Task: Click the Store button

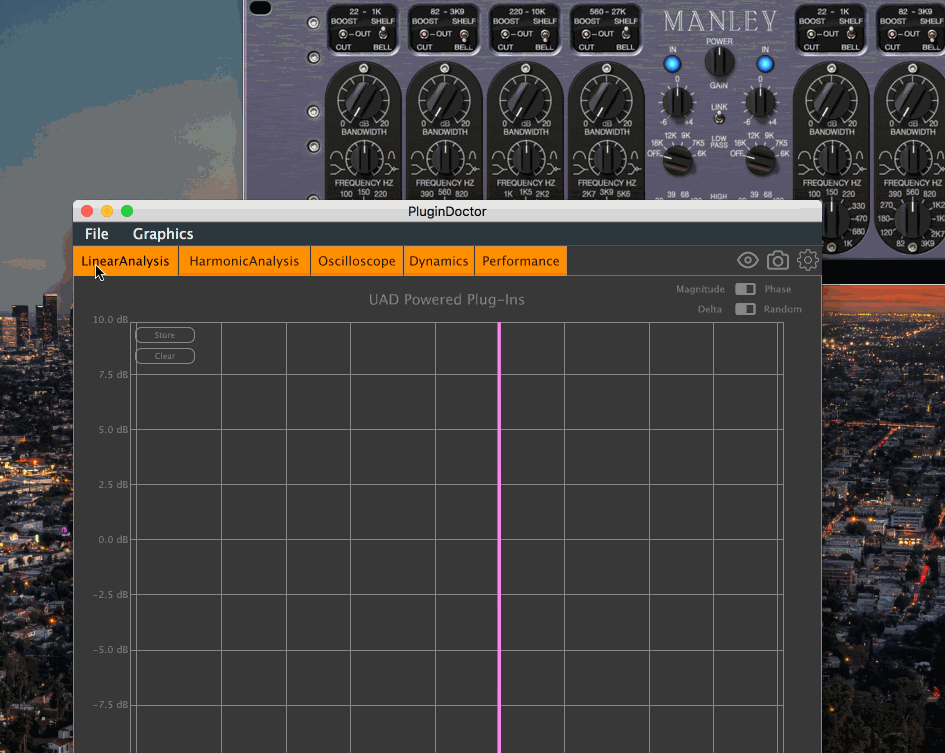Action: 165,335
